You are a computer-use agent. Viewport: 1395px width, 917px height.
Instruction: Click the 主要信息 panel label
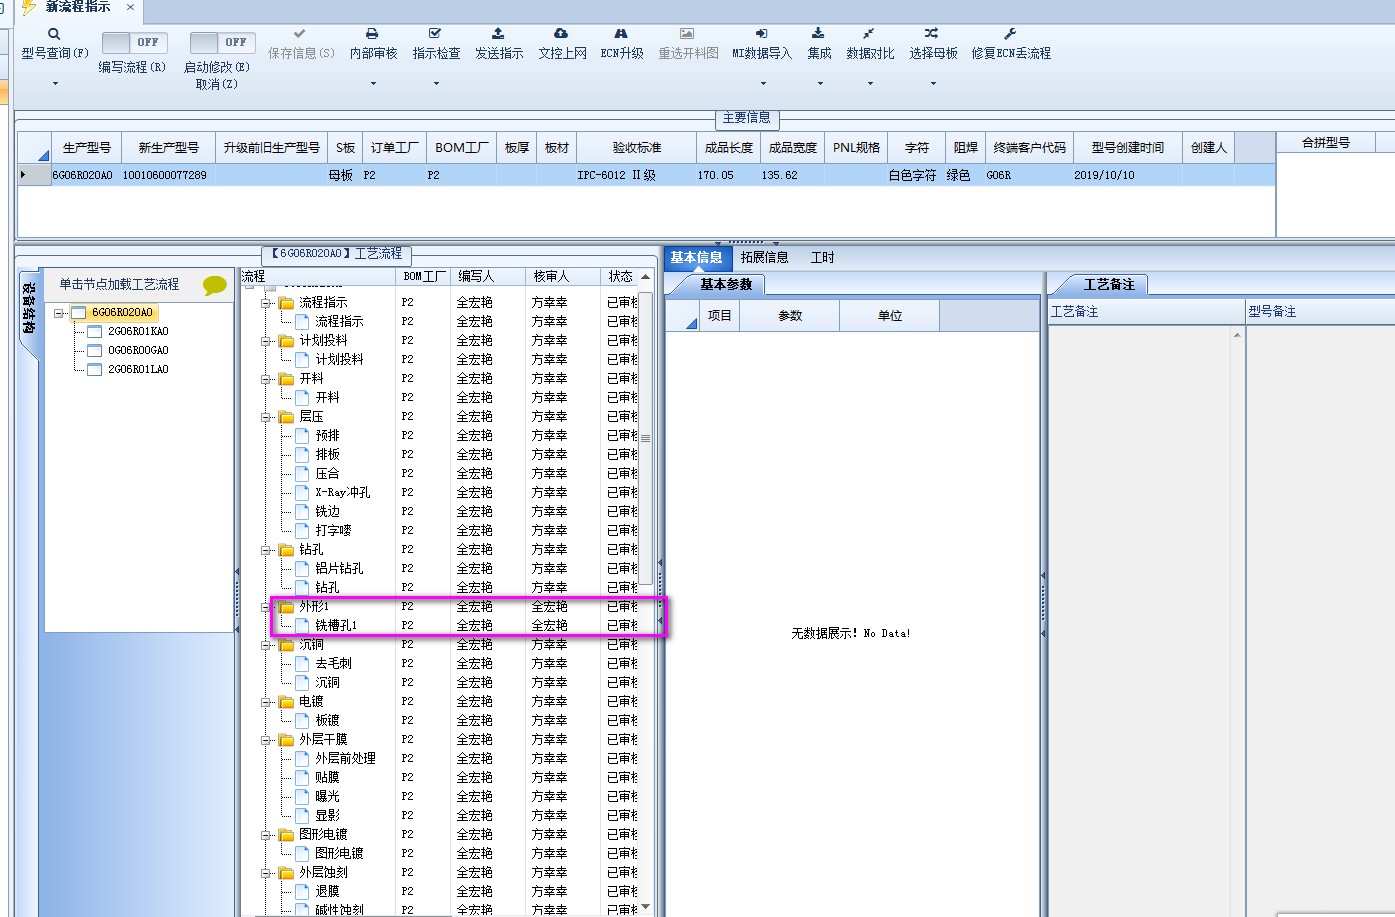point(746,118)
